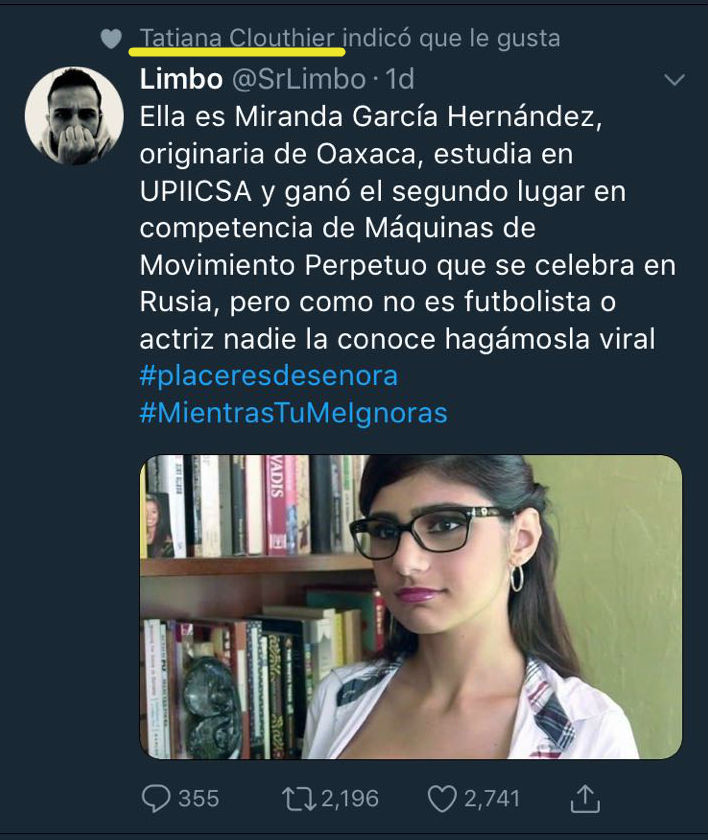Screen dimensions: 708x840
Task: Share the tweet using the upload icon
Action: [585, 799]
